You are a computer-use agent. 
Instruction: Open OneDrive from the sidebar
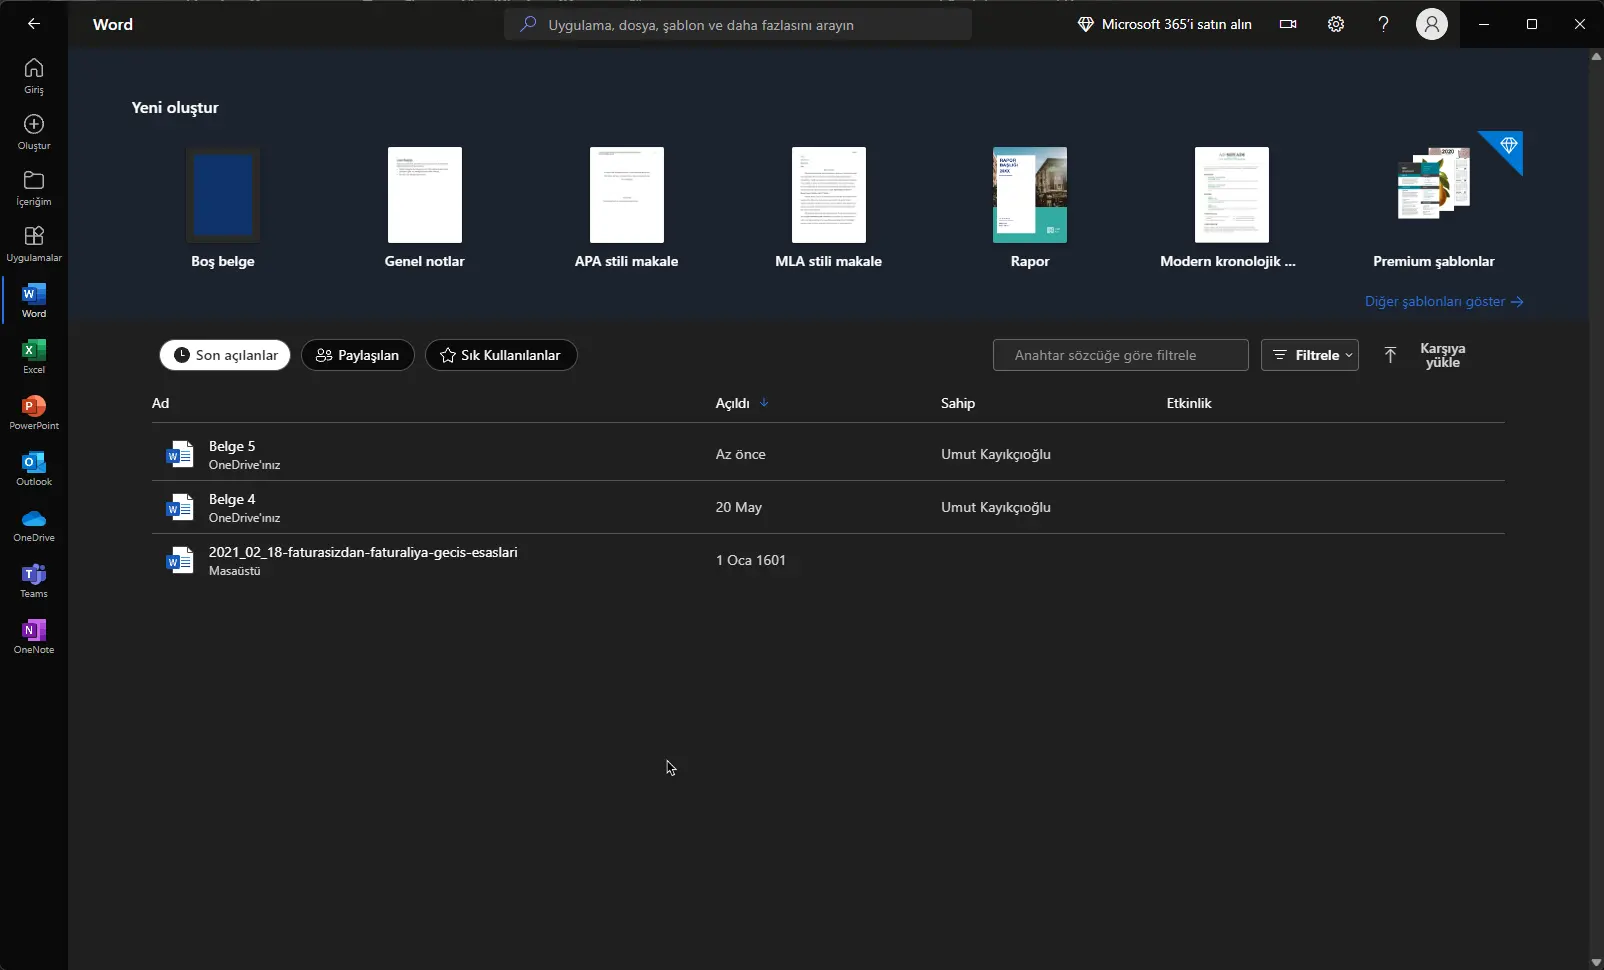34,523
